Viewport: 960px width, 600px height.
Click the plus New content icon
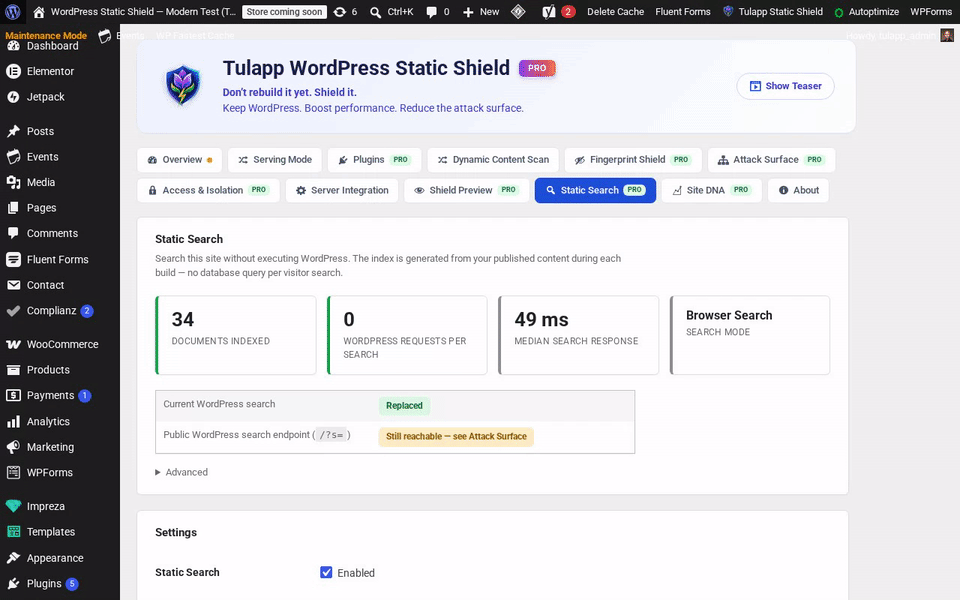[x=468, y=12]
